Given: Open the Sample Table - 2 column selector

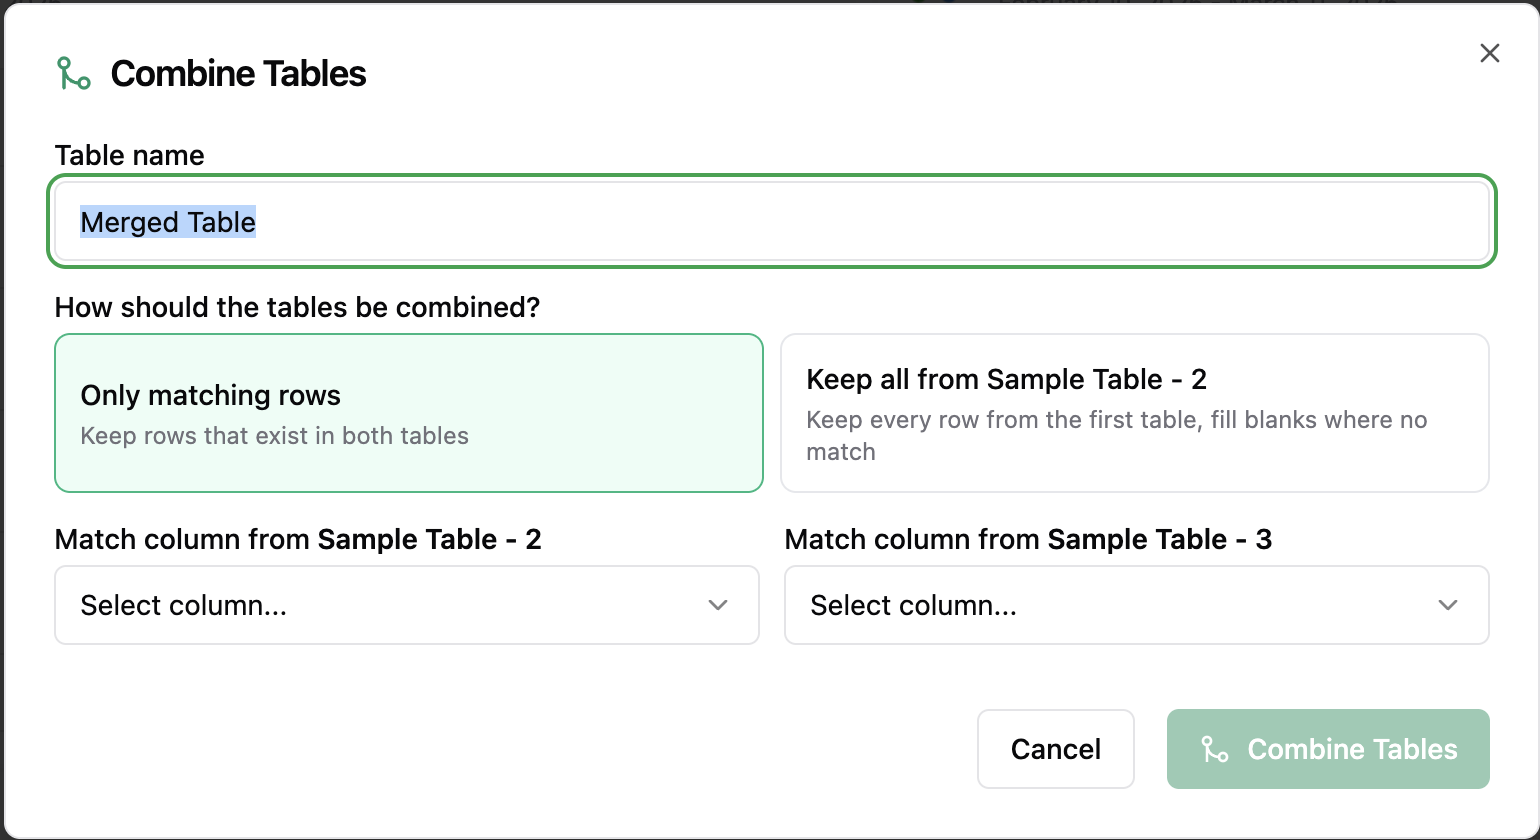Looking at the screenshot, I should tap(406, 605).
